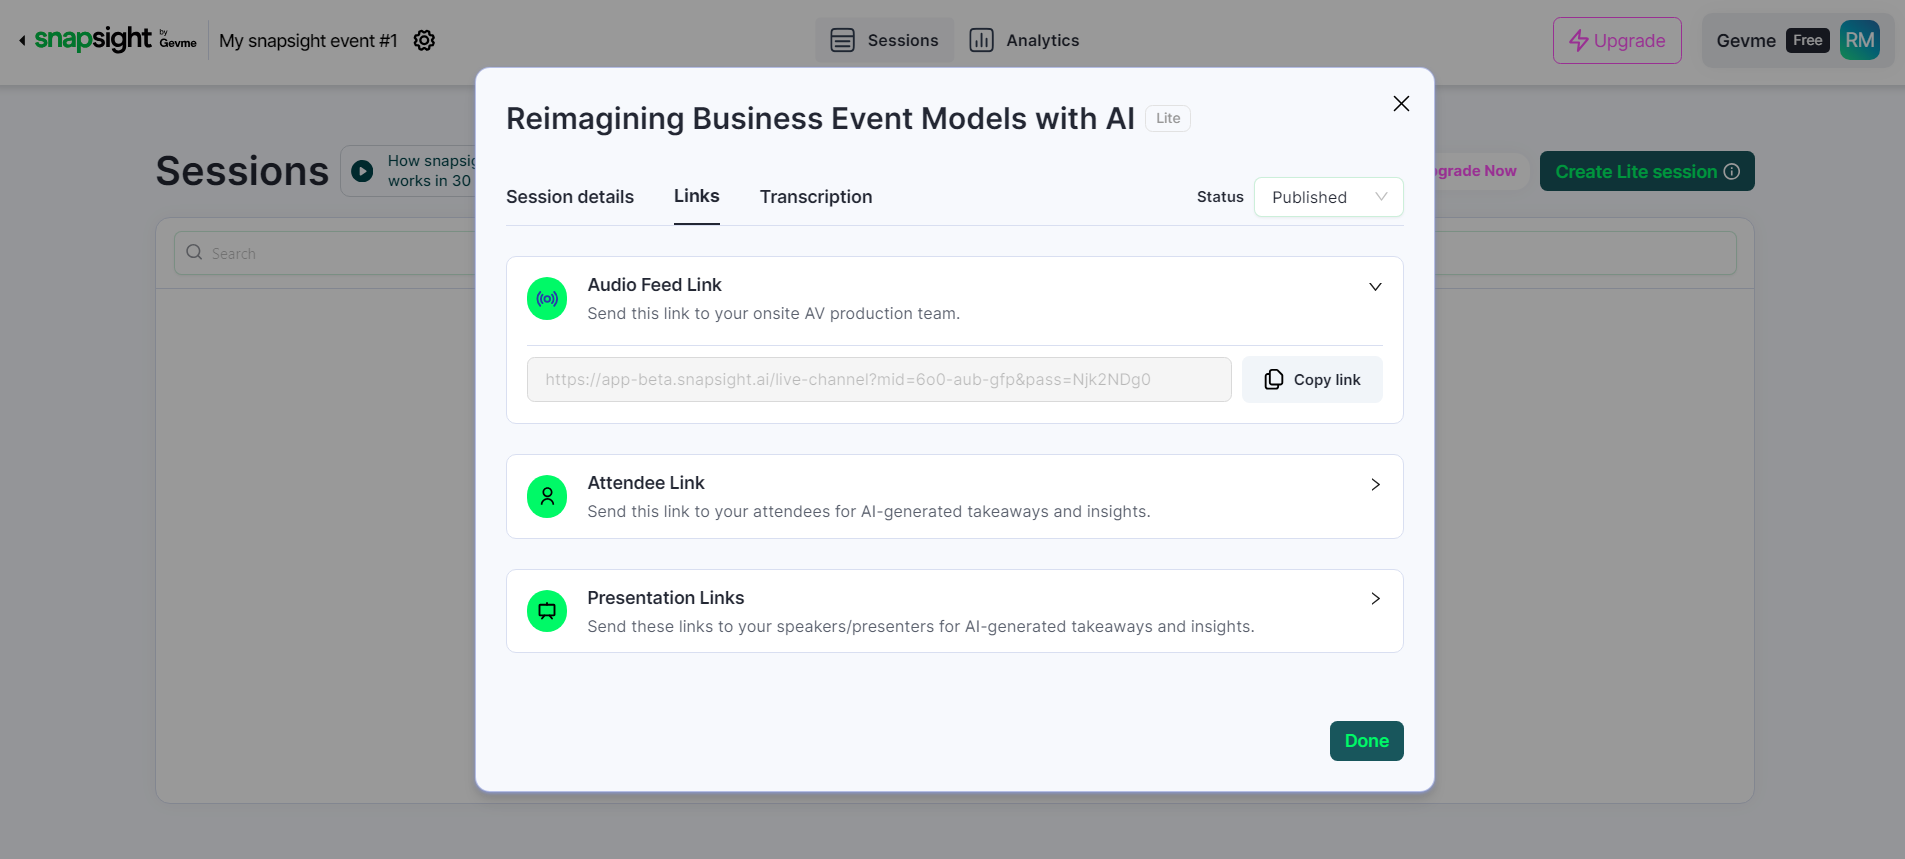Click the audio feed URL field

pyautogui.click(x=878, y=380)
